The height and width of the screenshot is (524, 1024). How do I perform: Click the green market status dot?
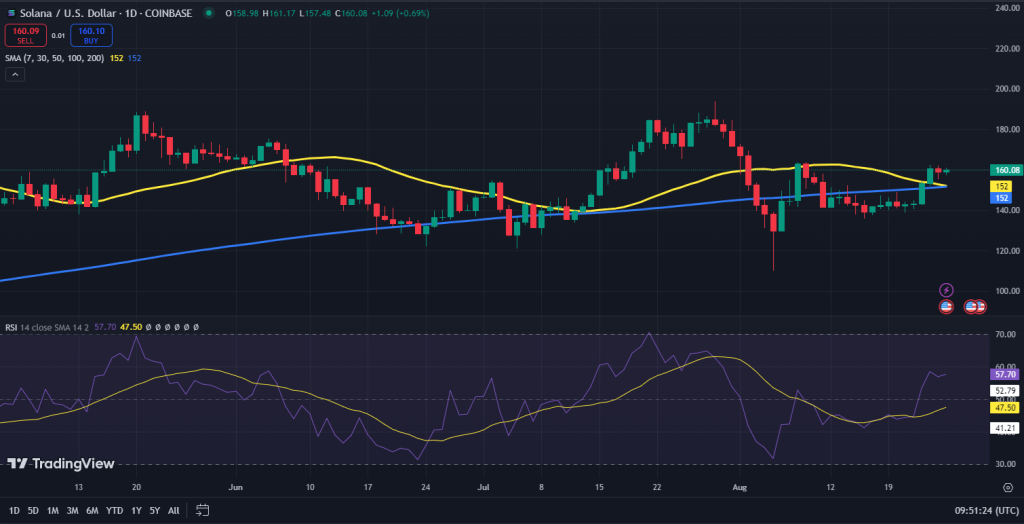(208, 12)
